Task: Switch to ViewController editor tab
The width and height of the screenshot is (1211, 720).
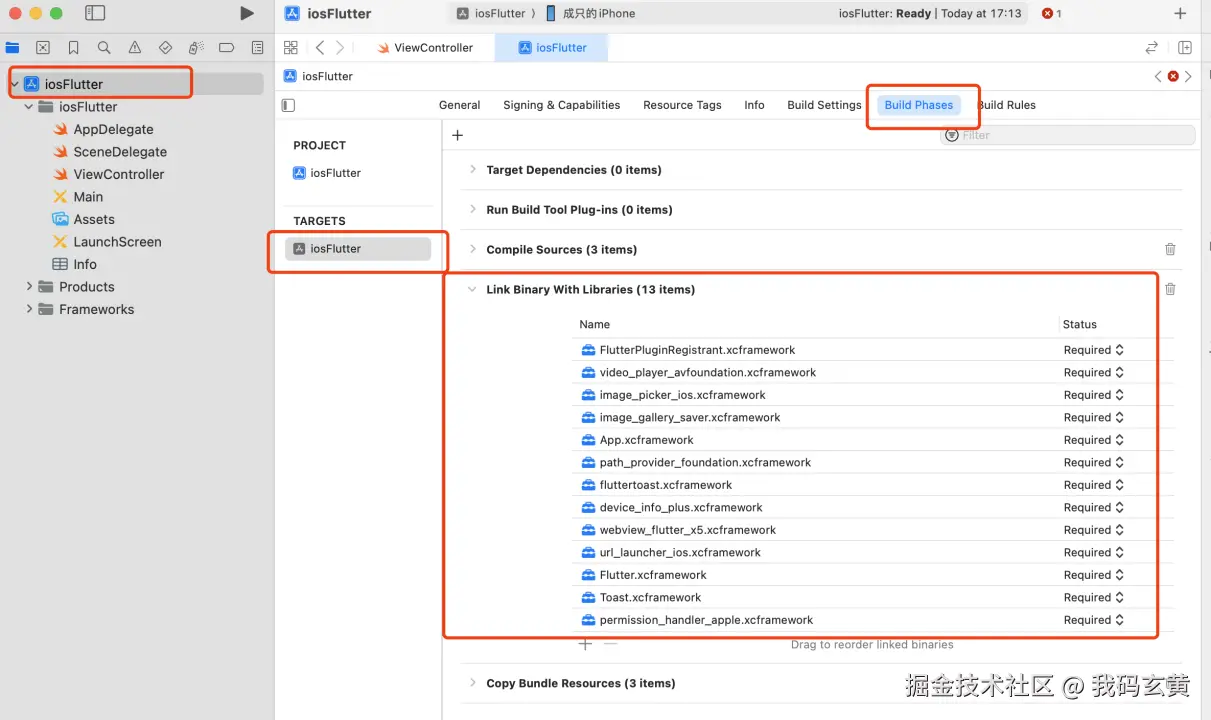Action: tap(424, 47)
